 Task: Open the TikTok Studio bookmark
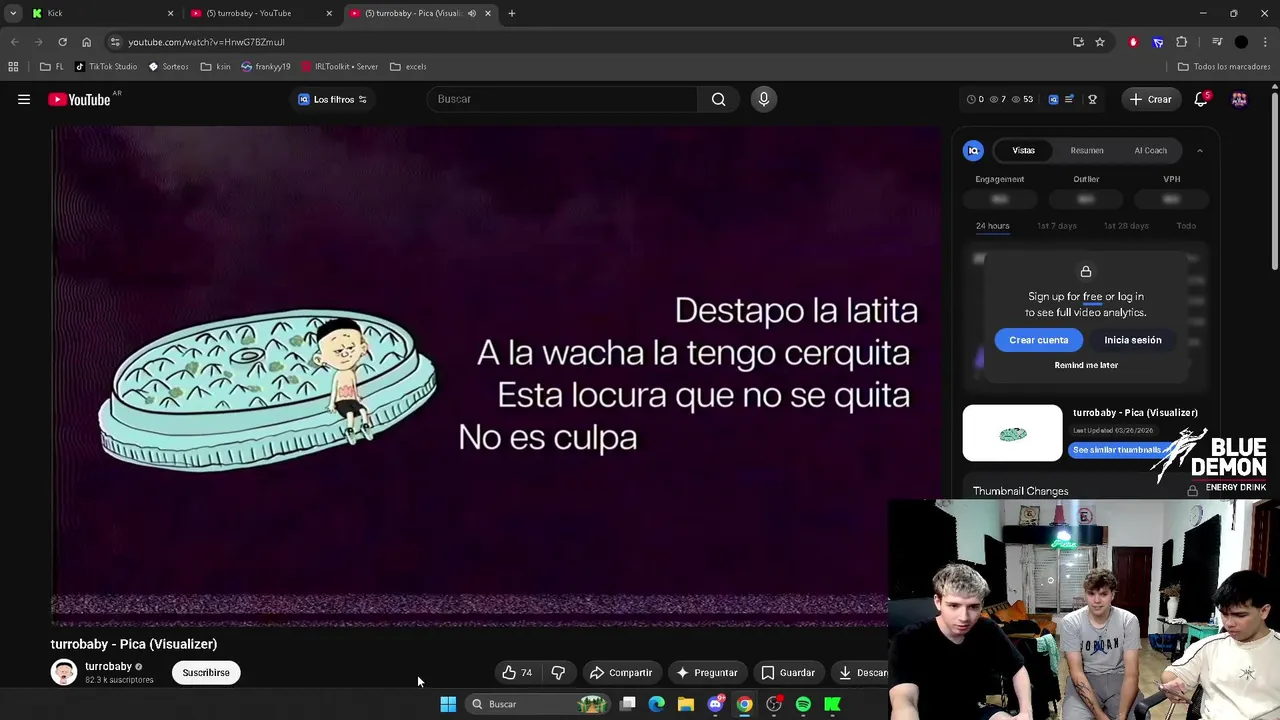[x=106, y=67]
